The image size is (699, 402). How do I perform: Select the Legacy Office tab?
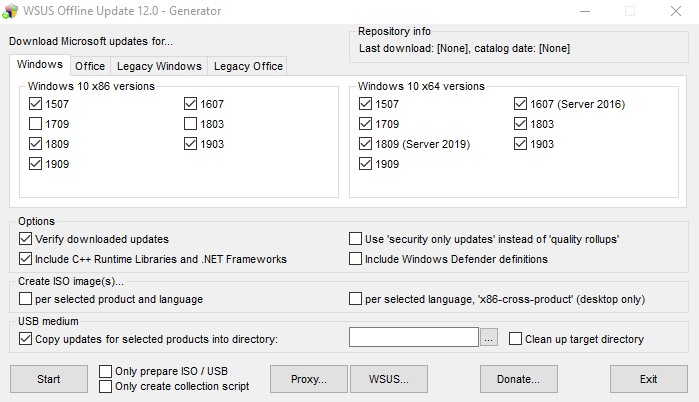tap(248, 66)
